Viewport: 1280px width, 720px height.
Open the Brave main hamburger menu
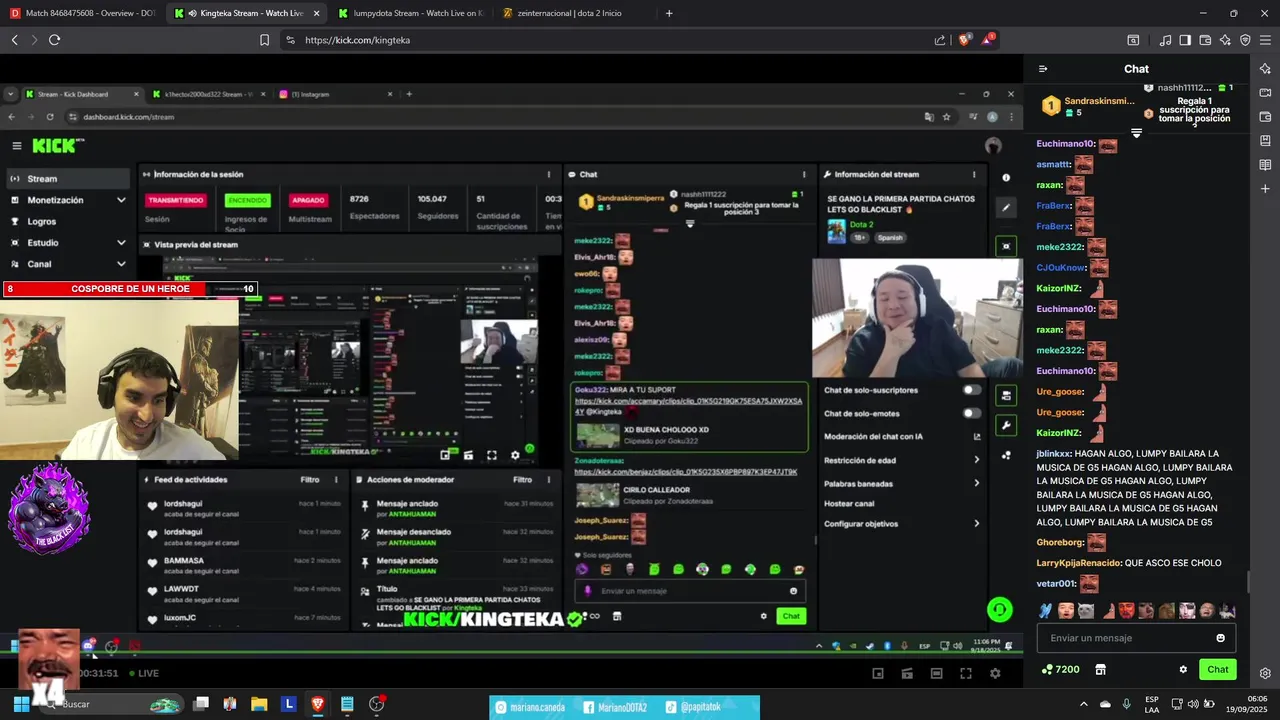pos(1265,40)
